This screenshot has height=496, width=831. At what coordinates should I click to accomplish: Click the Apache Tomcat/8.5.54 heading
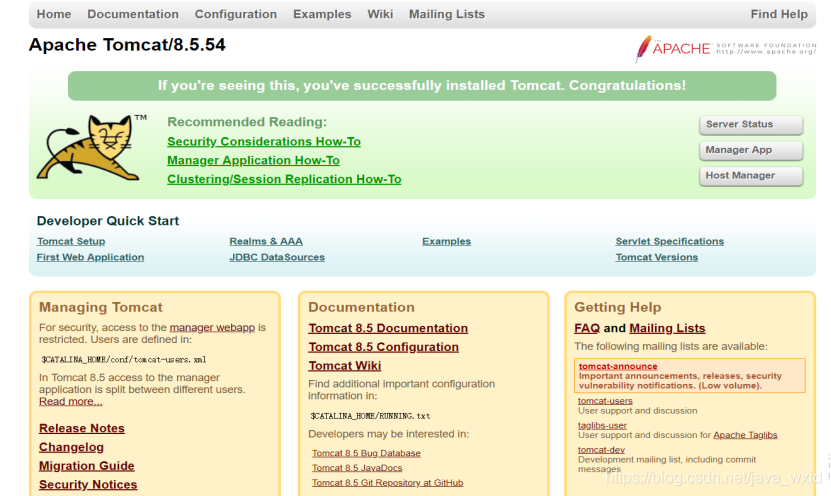127,45
